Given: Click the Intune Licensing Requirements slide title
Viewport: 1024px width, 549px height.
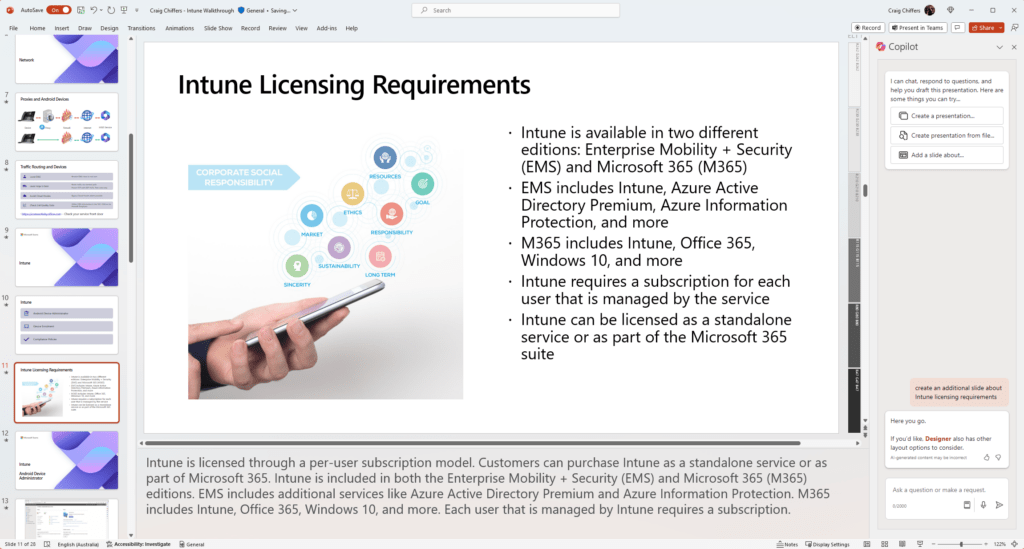Looking at the screenshot, I should coord(354,86).
